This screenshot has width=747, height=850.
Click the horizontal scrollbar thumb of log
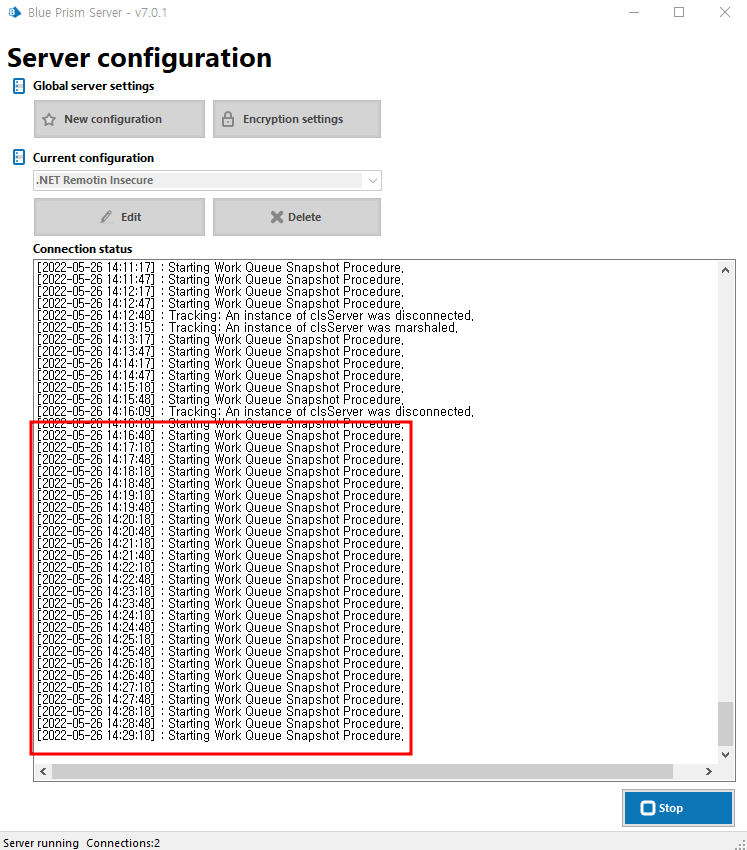coord(362,771)
